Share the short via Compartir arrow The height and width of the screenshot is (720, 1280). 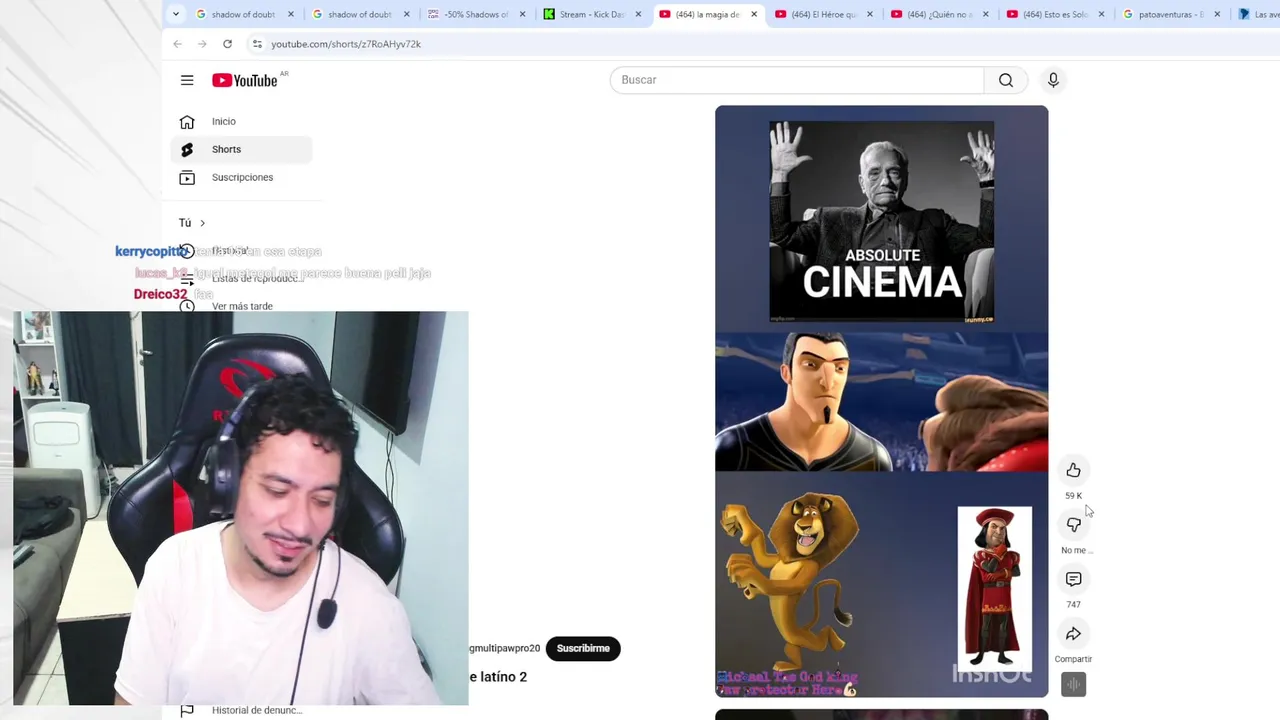click(x=1073, y=634)
